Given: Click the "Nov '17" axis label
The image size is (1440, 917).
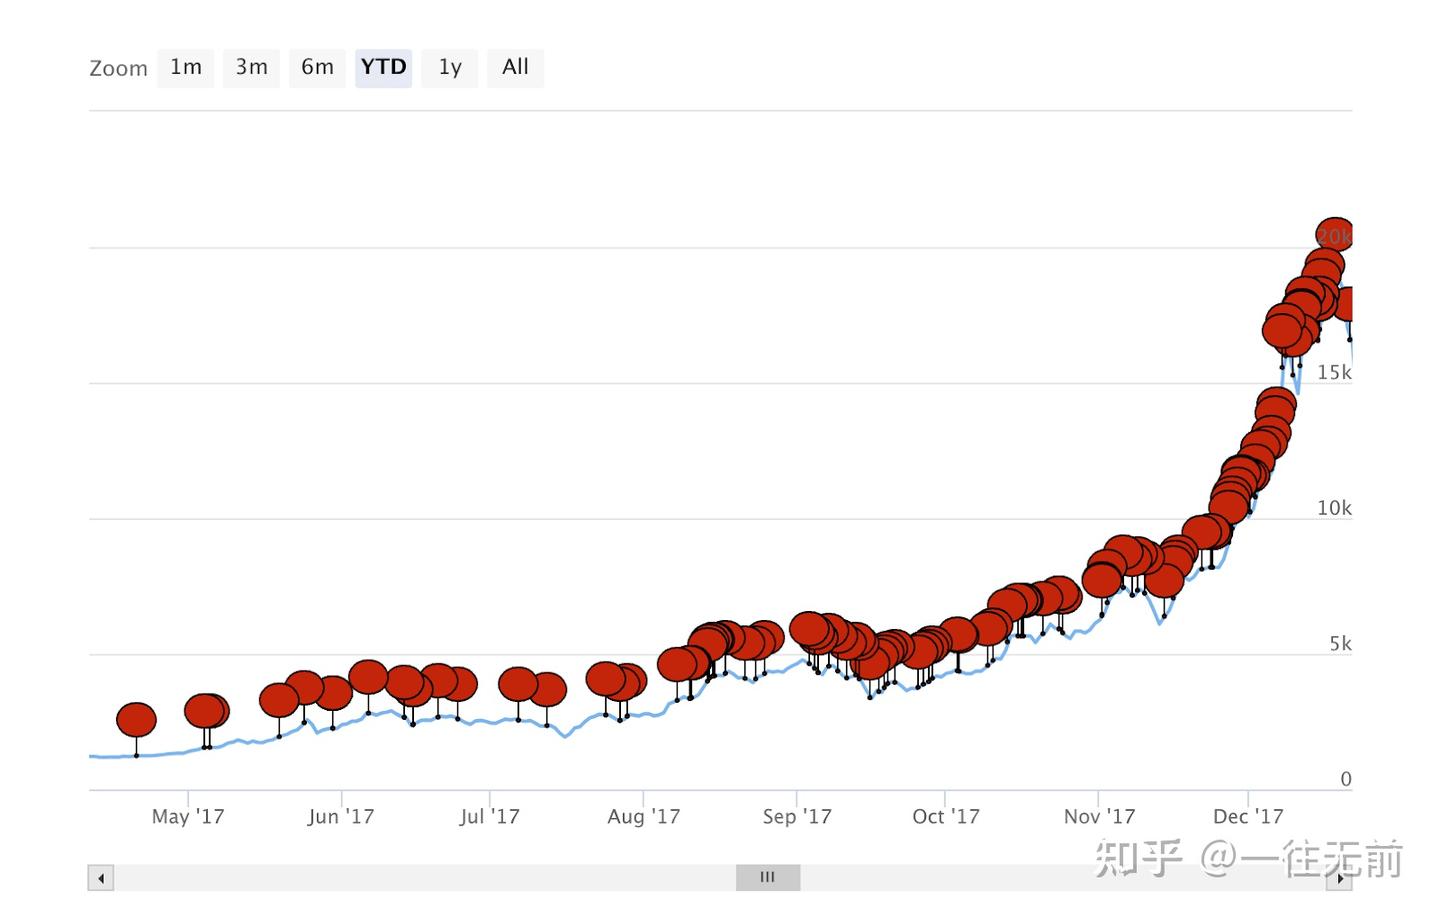Looking at the screenshot, I should coord(1100,817).
